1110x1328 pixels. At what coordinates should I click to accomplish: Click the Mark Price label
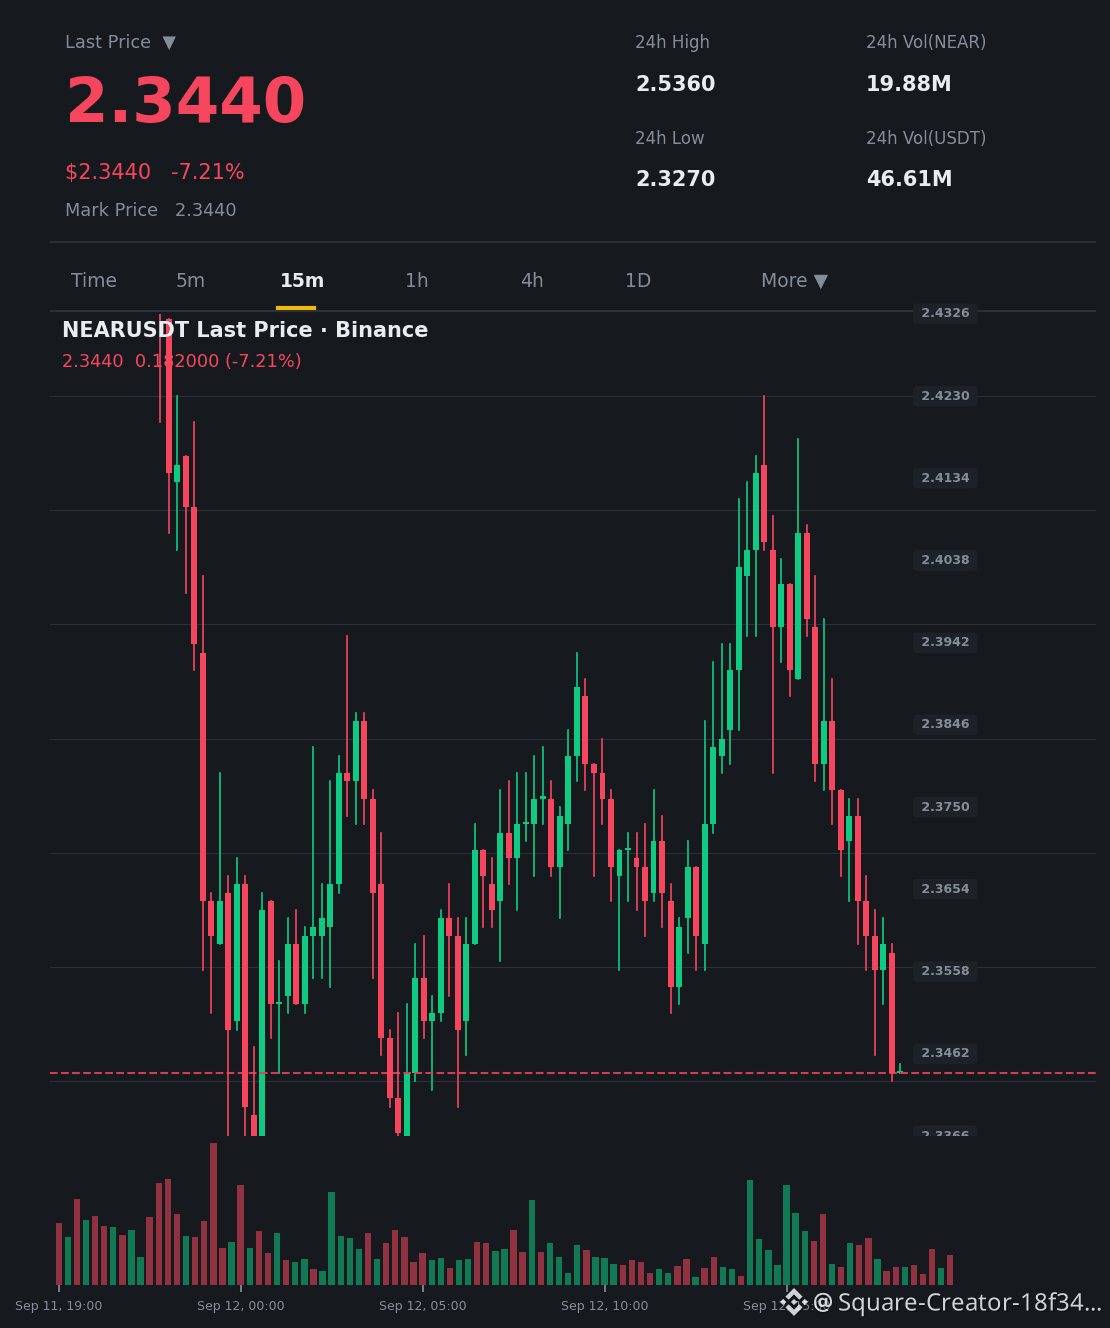(x=111, y=210)
